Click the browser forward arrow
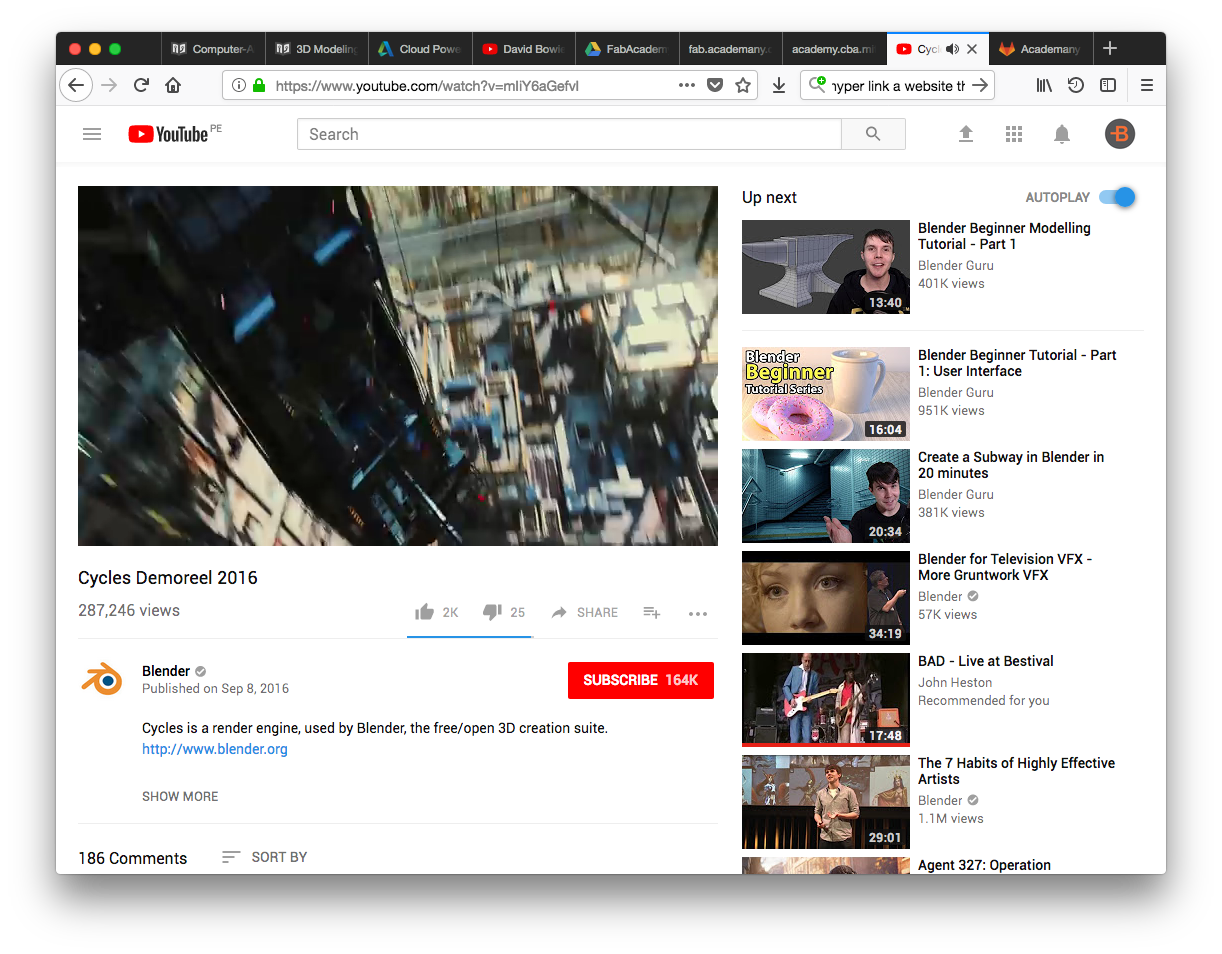Viewport: 1222px width, 954px height. 109,85
